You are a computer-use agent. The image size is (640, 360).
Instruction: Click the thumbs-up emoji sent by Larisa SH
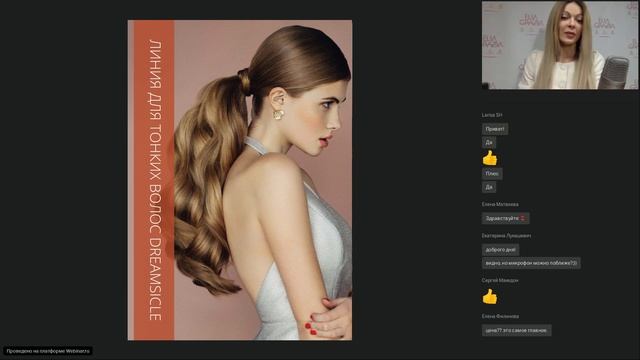[x=490, y=158]
